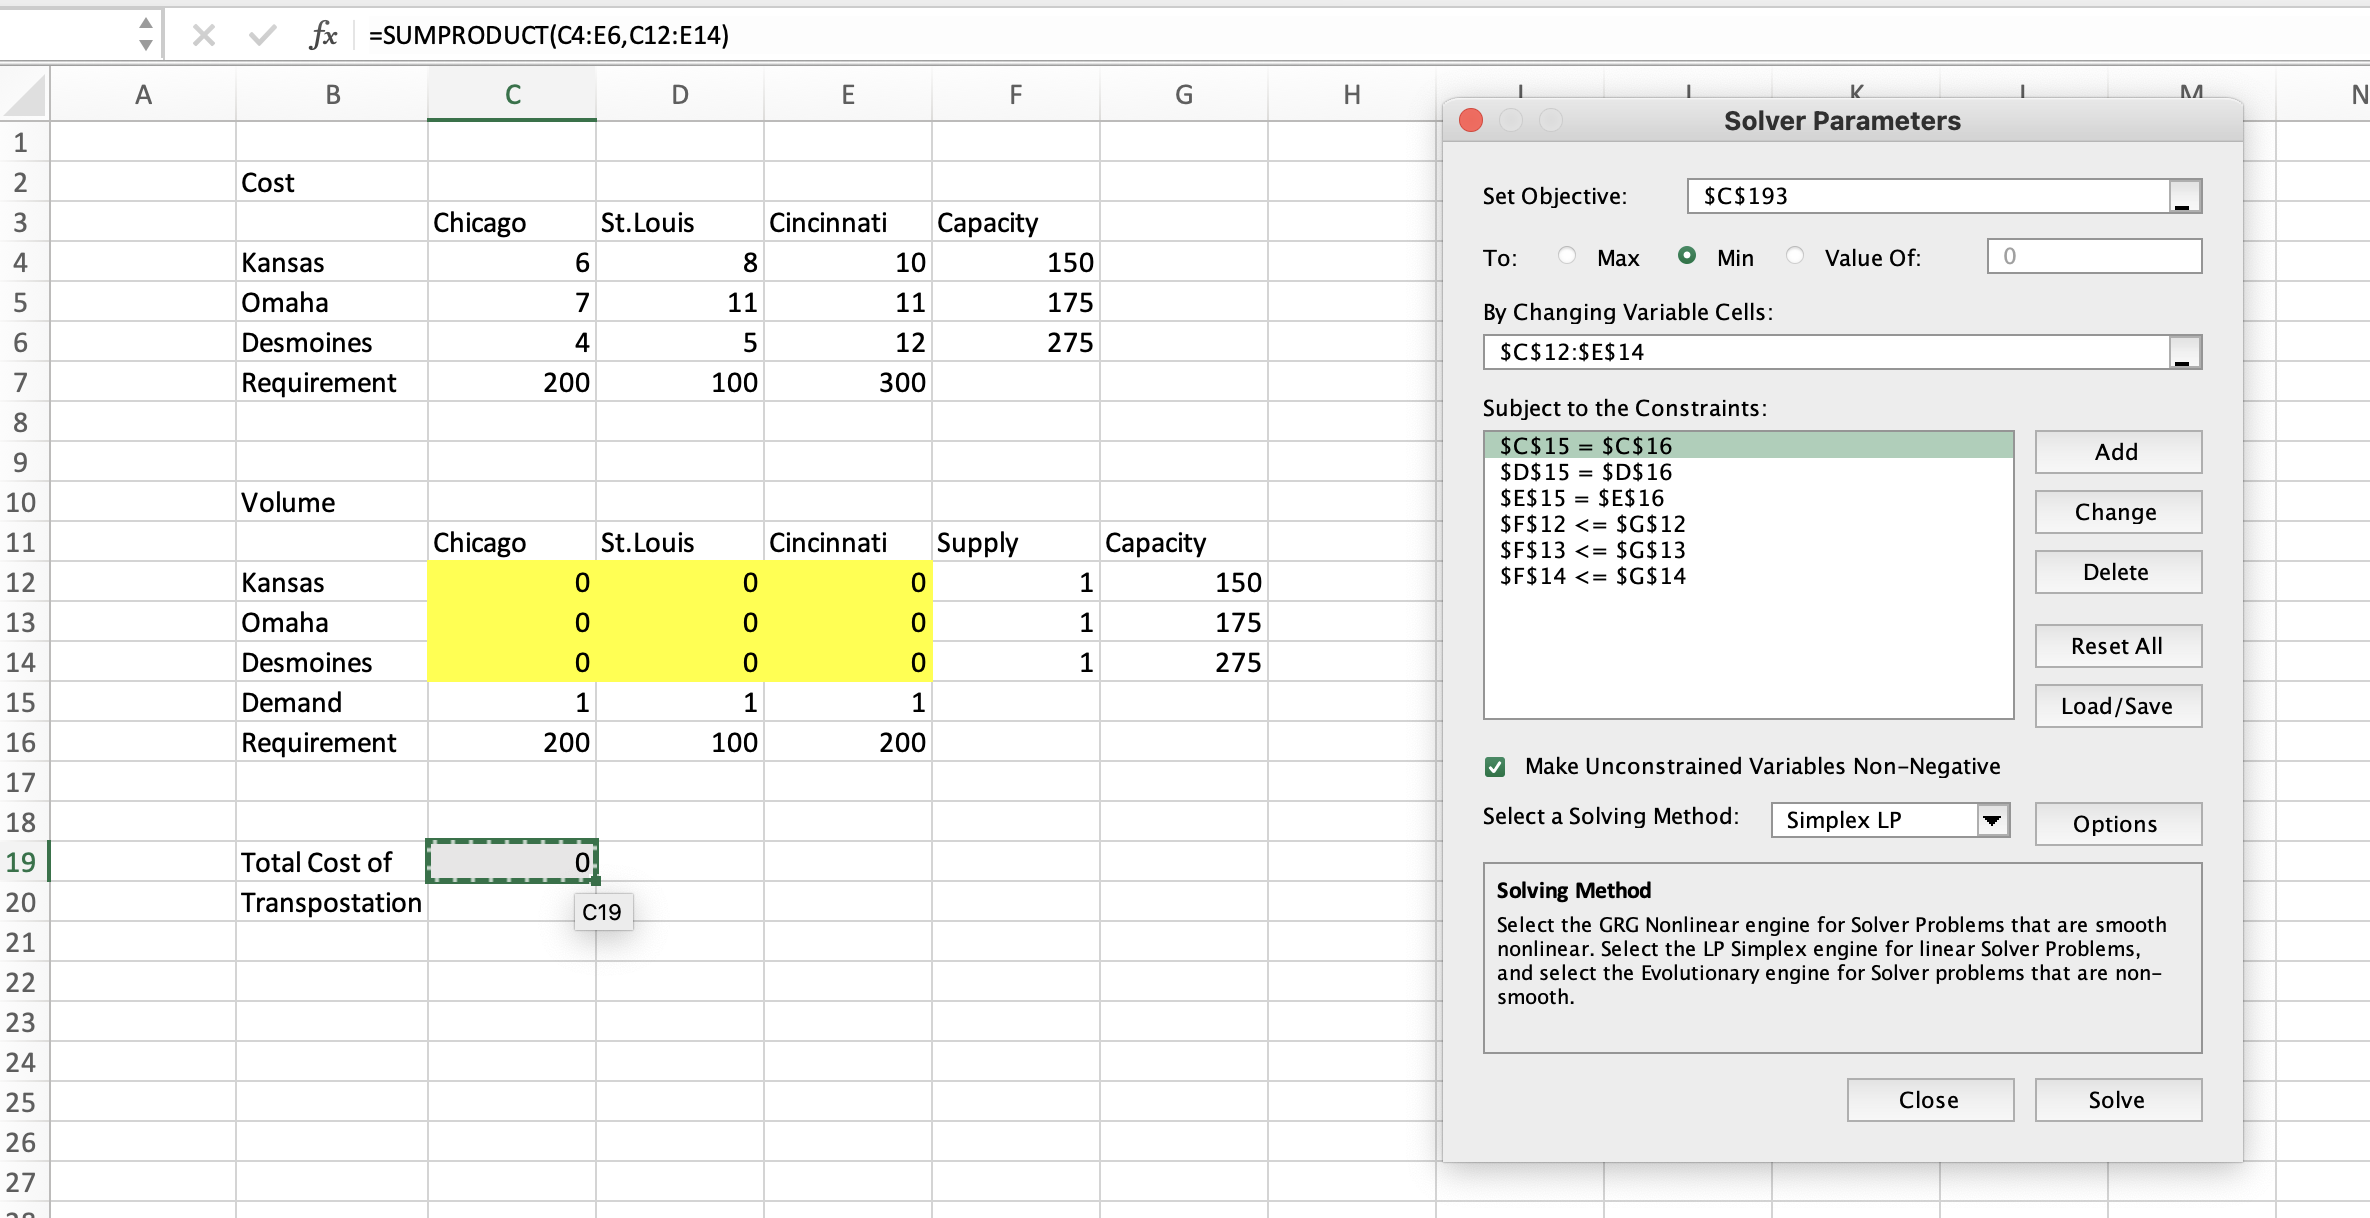Image resolution: width=2370 pixels, height=1218 pixels.
Task: Click the fx insert function icon
Action: click(x=322, y=36)
